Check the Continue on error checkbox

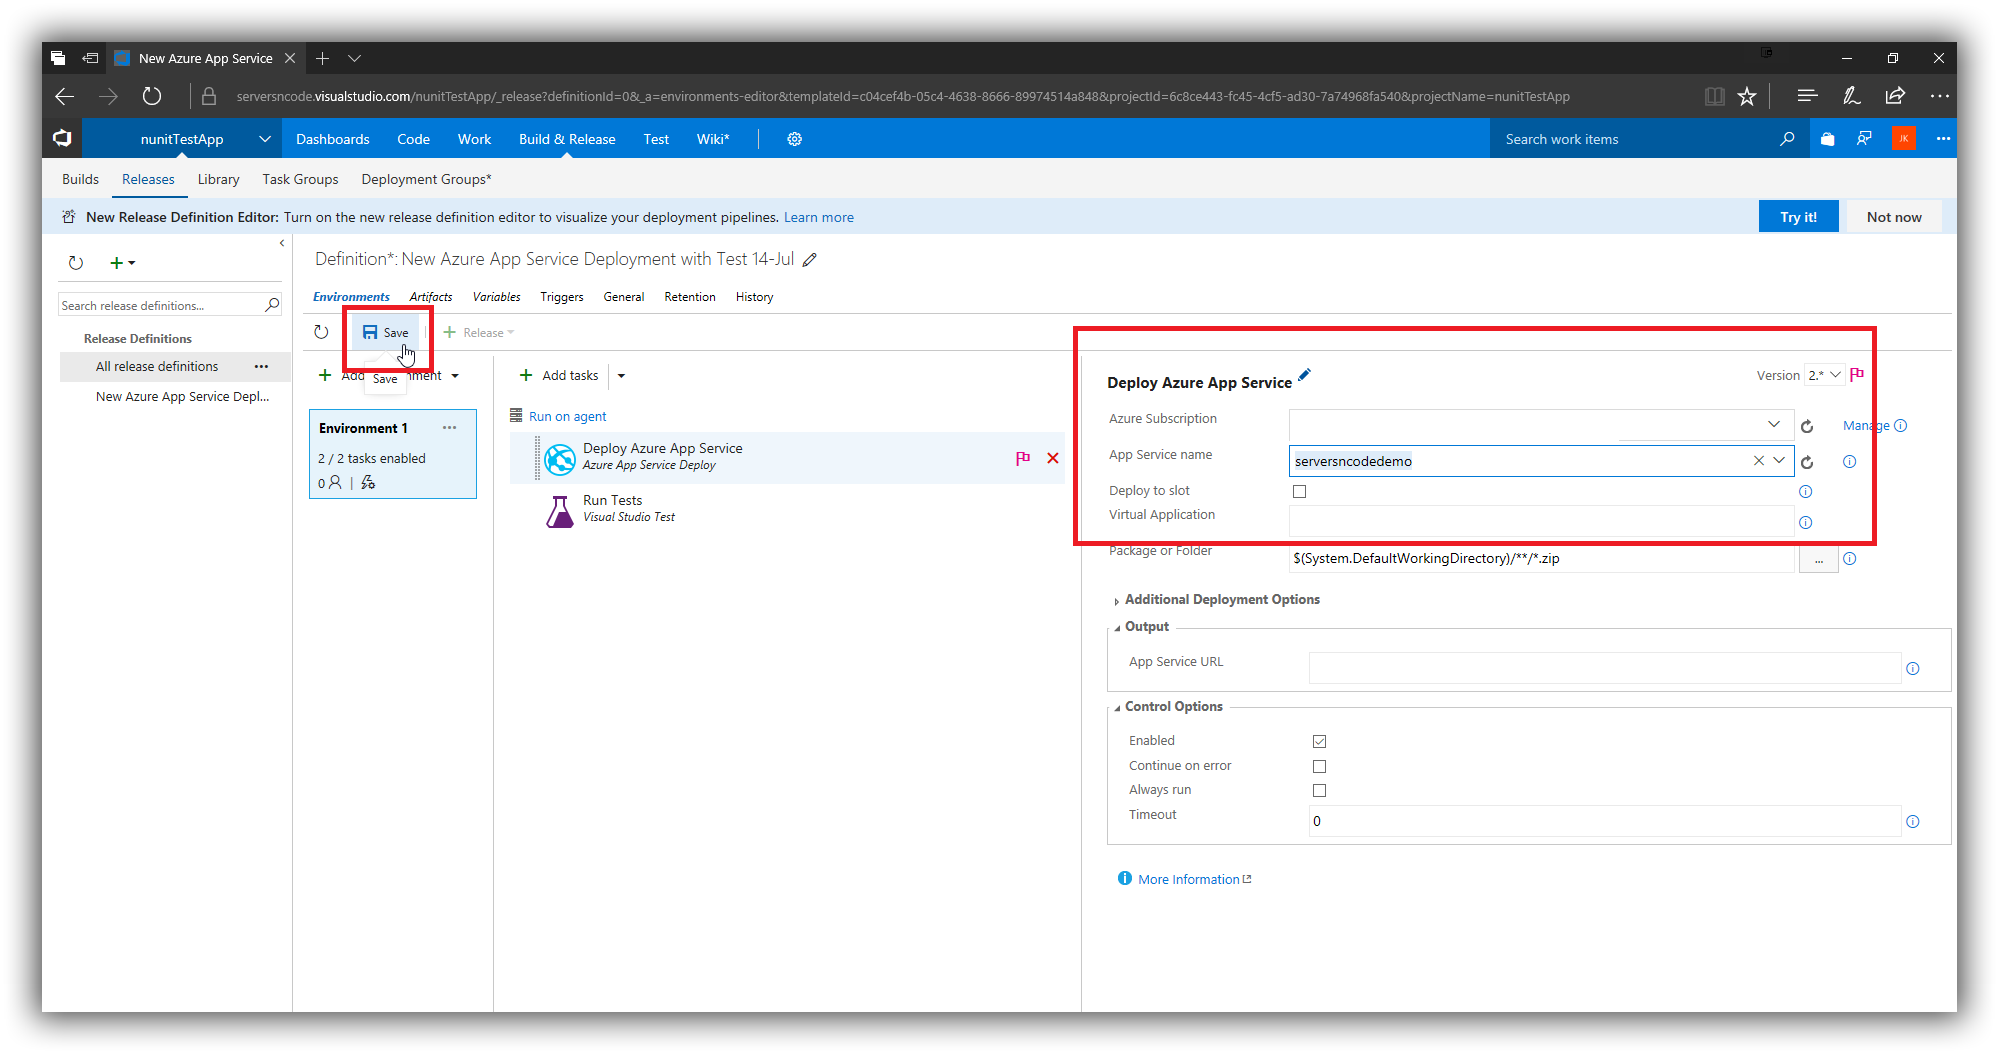(1319, 766)
